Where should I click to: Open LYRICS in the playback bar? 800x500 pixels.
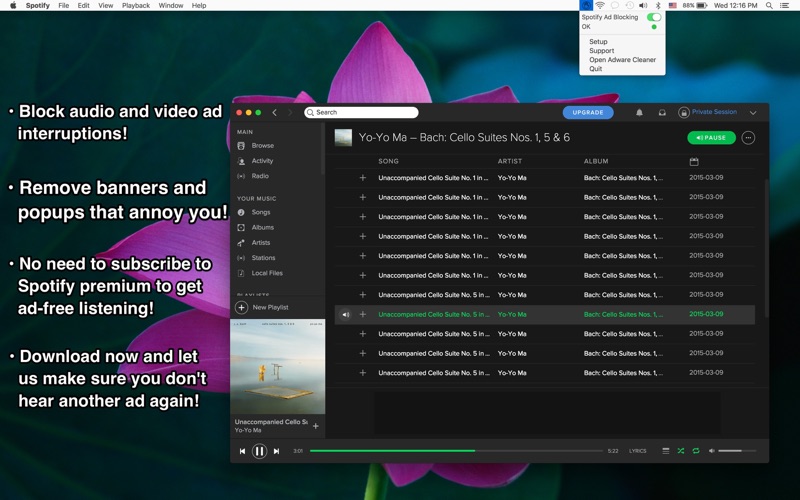pyautogui.click(x=637, y=451)
